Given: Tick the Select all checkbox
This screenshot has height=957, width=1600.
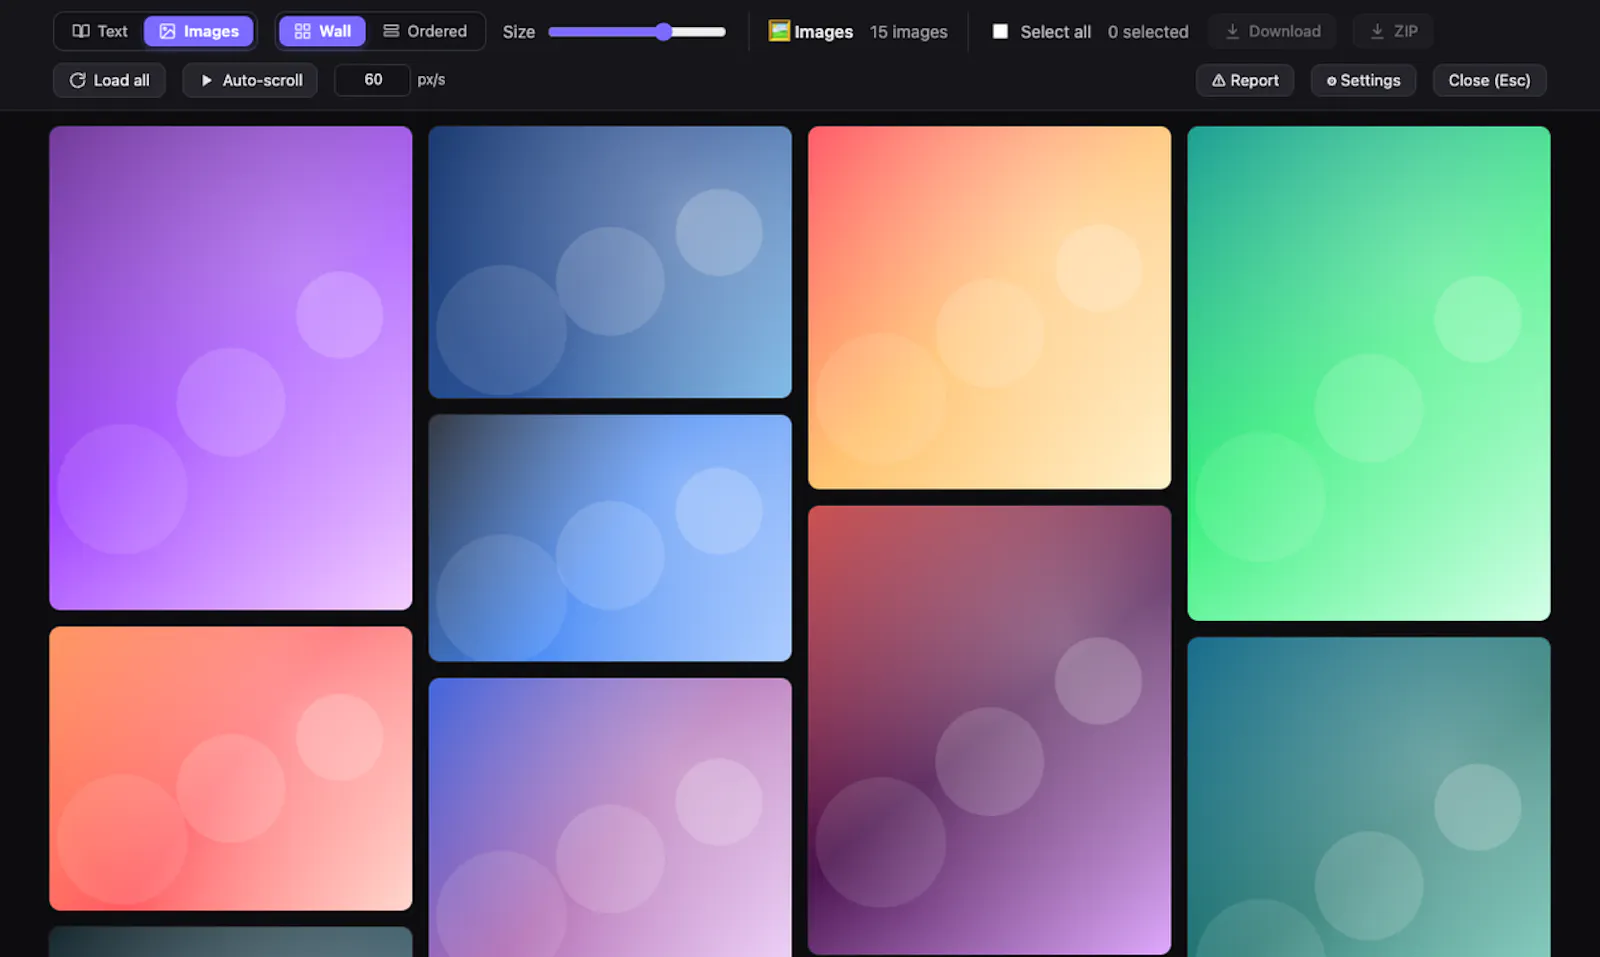Looking at the screenshot, I should coord(1000,31).
